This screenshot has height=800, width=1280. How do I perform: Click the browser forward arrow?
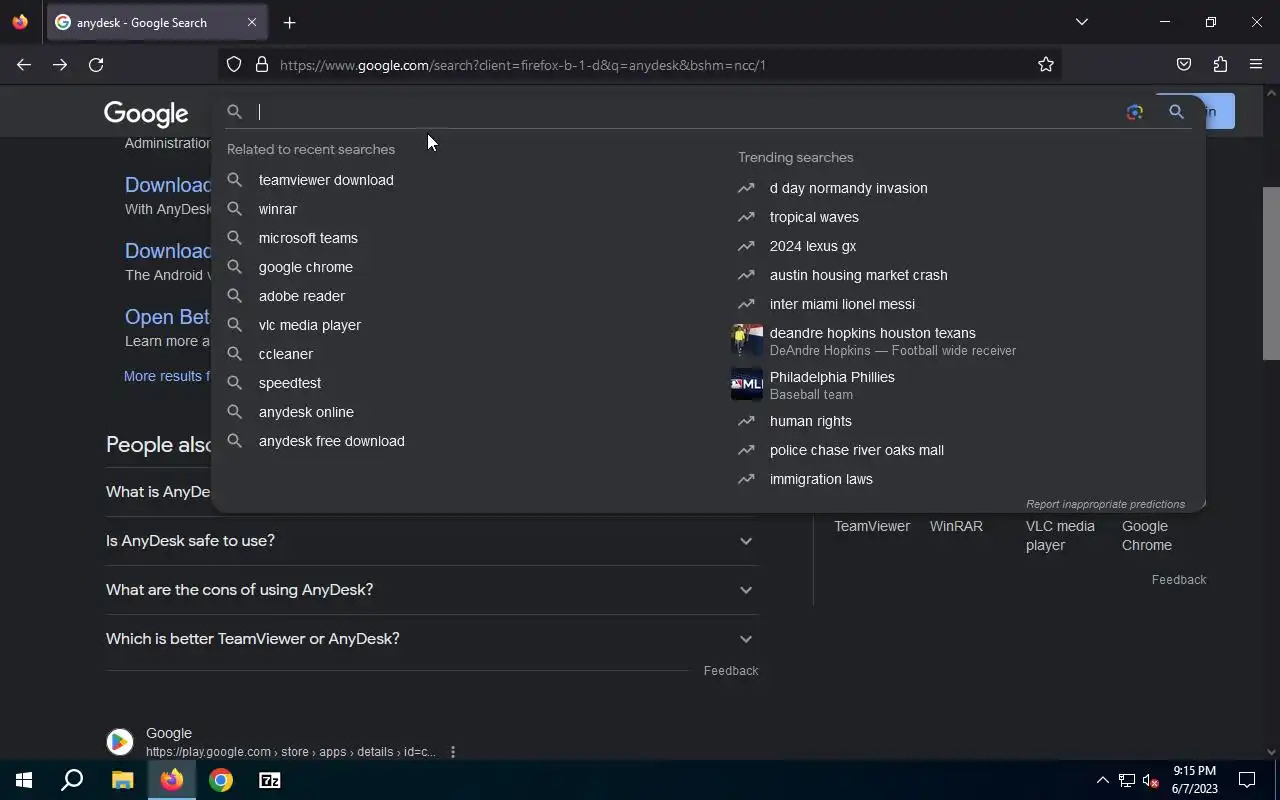60,65
